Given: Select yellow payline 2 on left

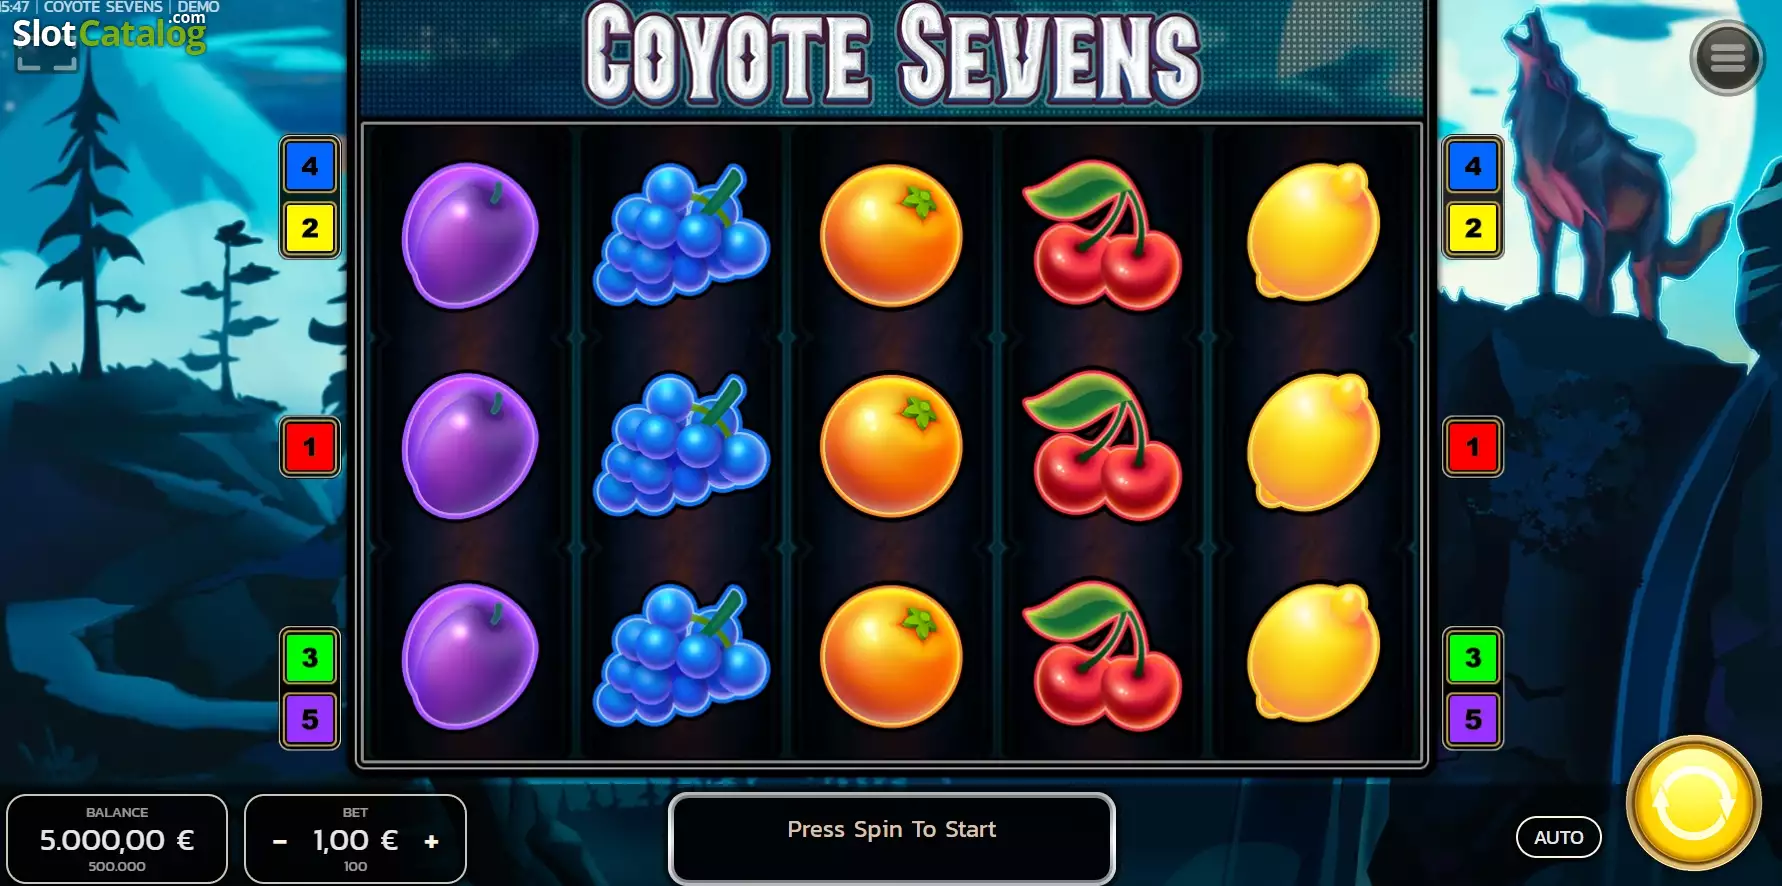Looking at the screenshot, I should [x=310, y=228].
